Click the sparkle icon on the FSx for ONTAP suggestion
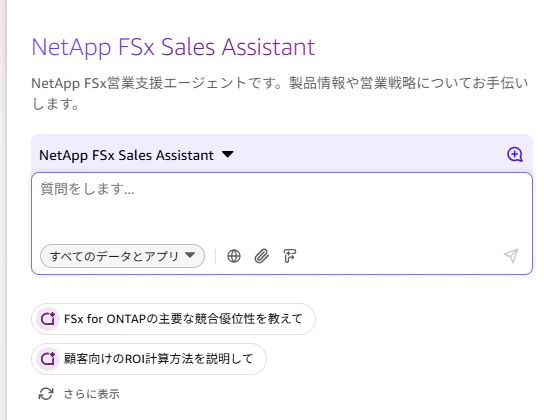 click(48, 319)
